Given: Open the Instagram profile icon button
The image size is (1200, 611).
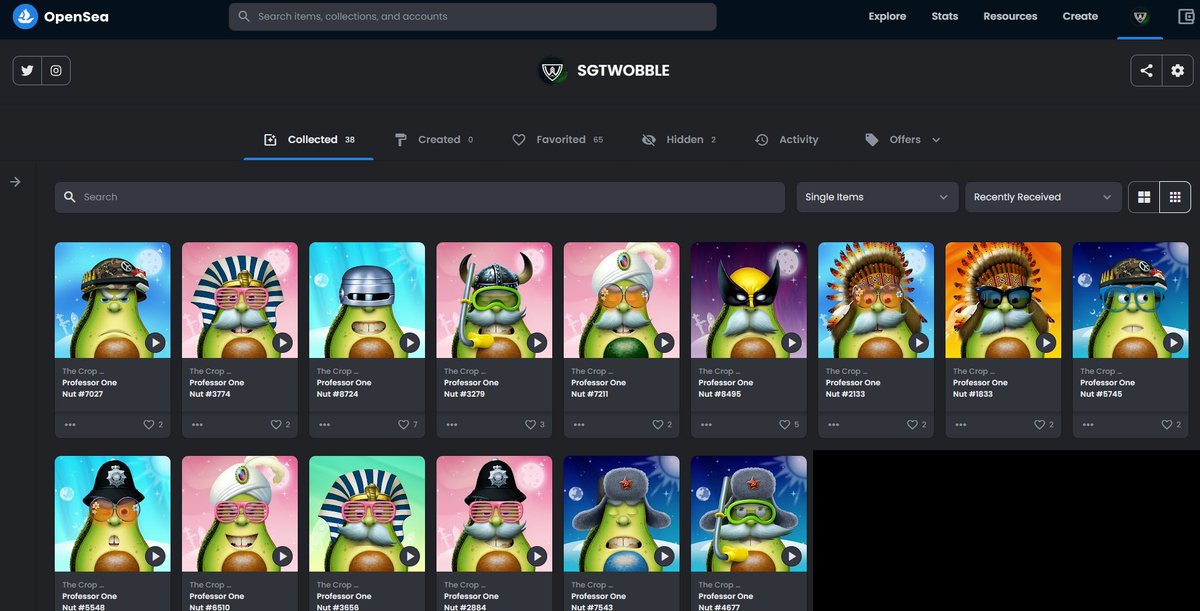Looking at the screenshot, I should click(x=56, y=71).
